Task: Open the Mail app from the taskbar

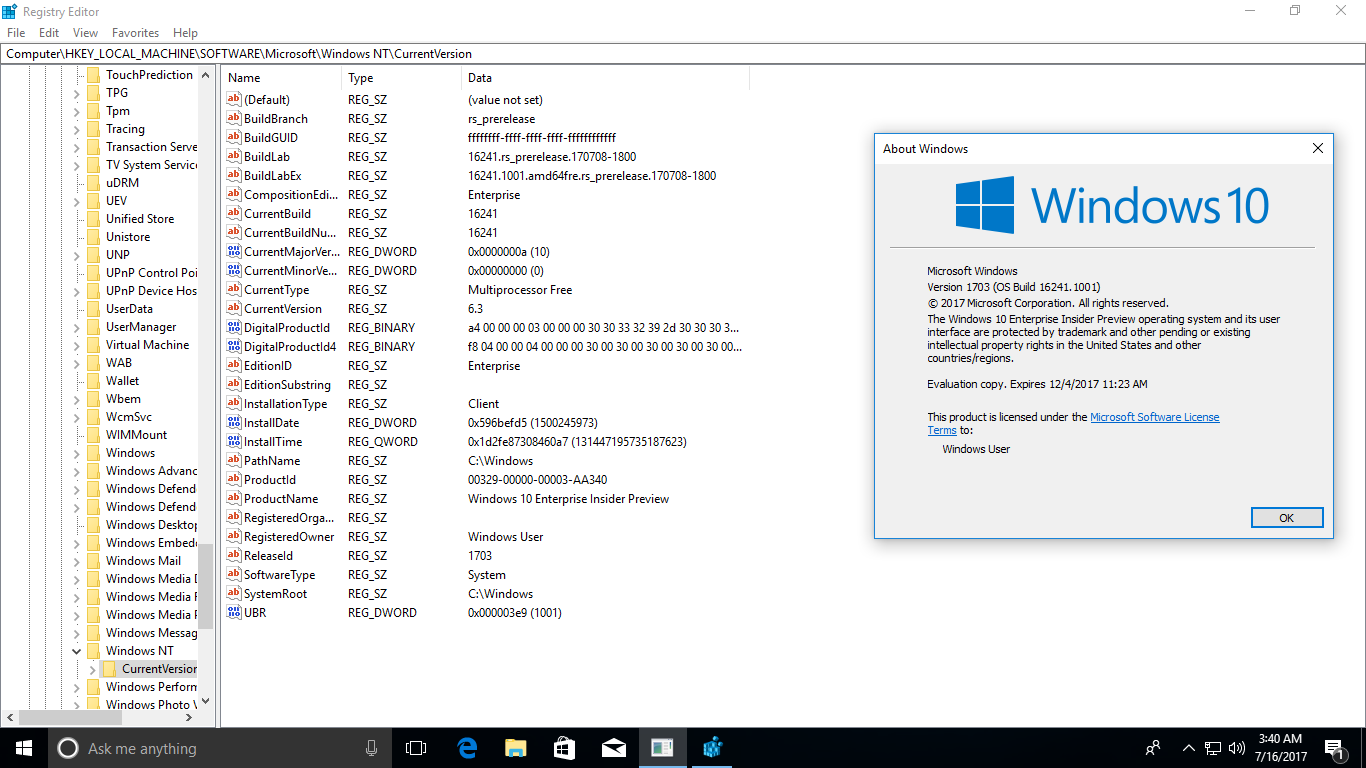Action: pyautogui.click(x=614, y=748)
